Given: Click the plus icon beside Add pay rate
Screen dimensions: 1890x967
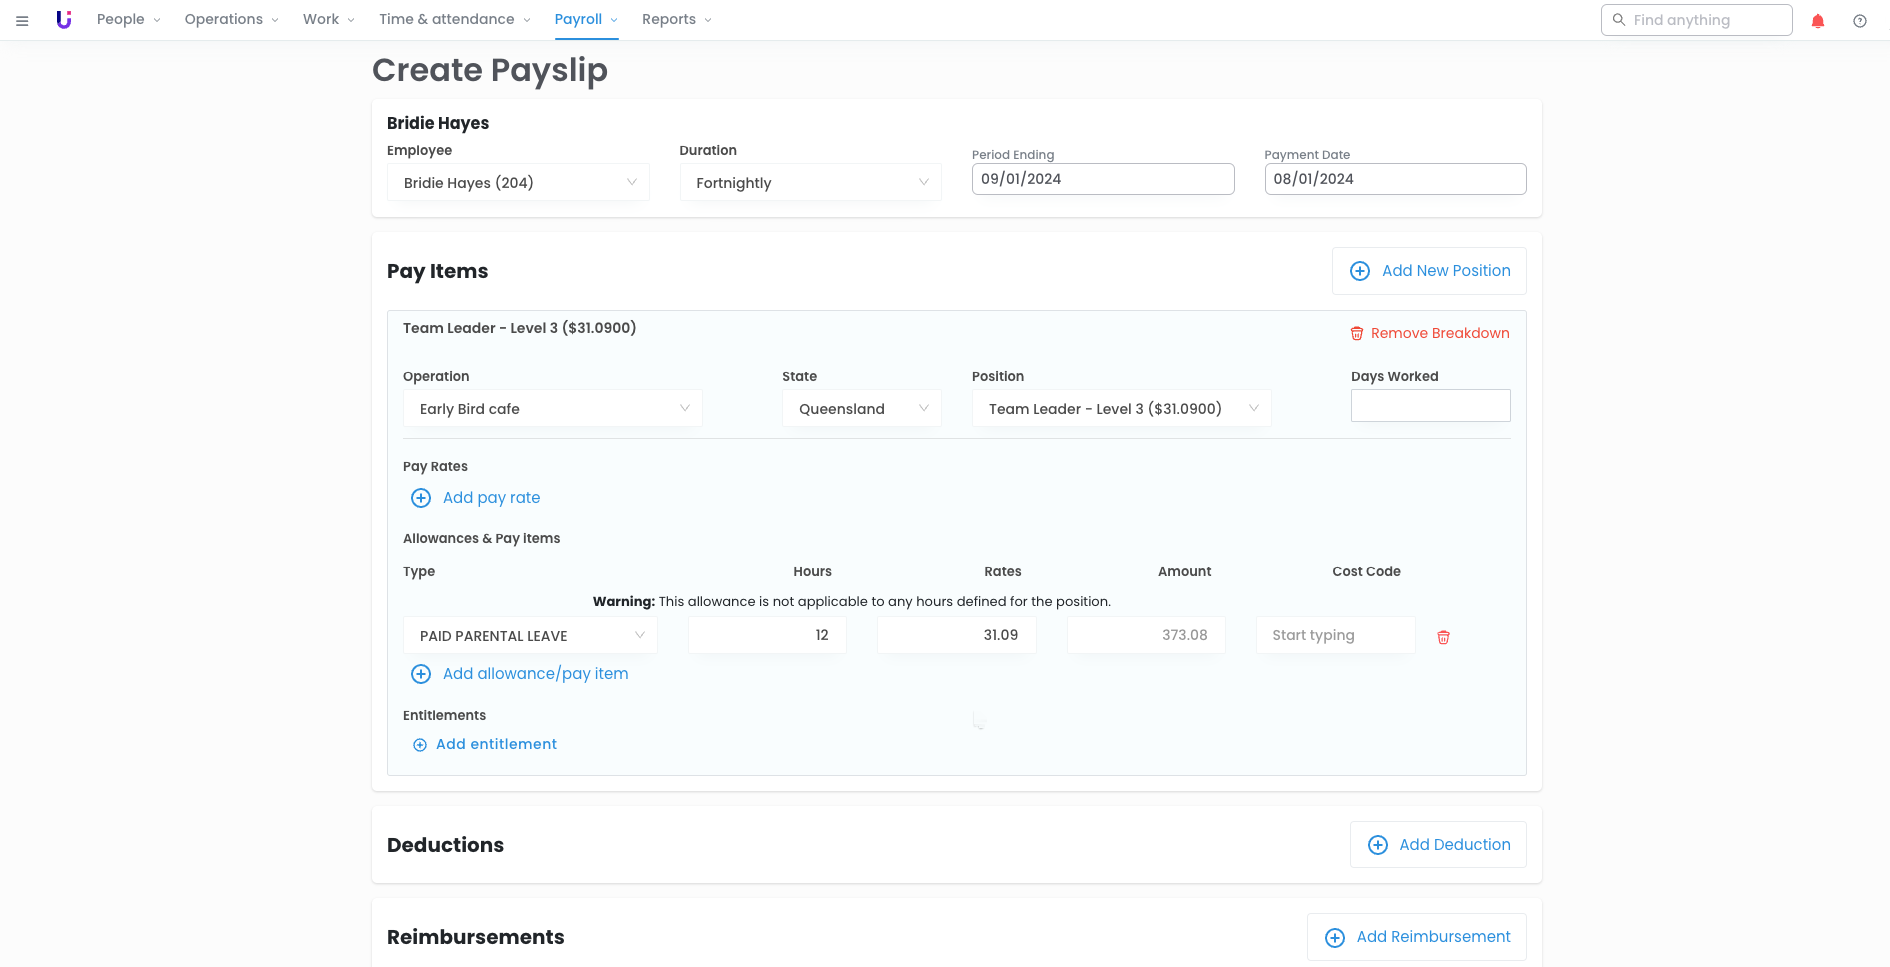Looking at the screenshot, I should (x=421, y=498).
